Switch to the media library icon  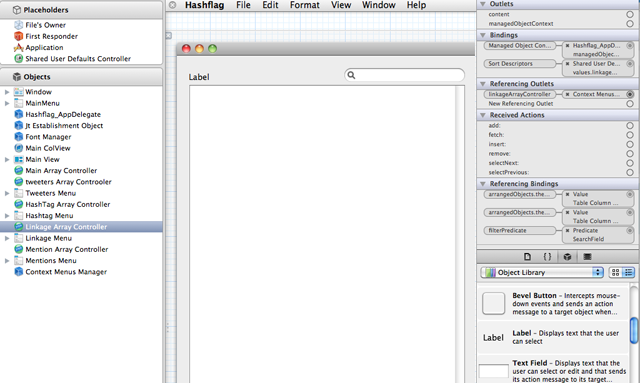(x=587, y=256)
